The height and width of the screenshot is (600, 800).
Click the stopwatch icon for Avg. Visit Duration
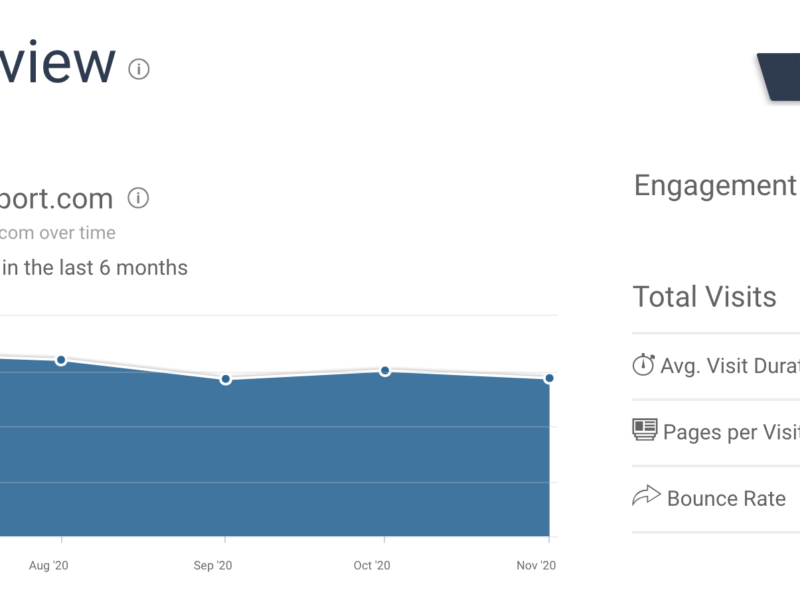click(643, 365)
